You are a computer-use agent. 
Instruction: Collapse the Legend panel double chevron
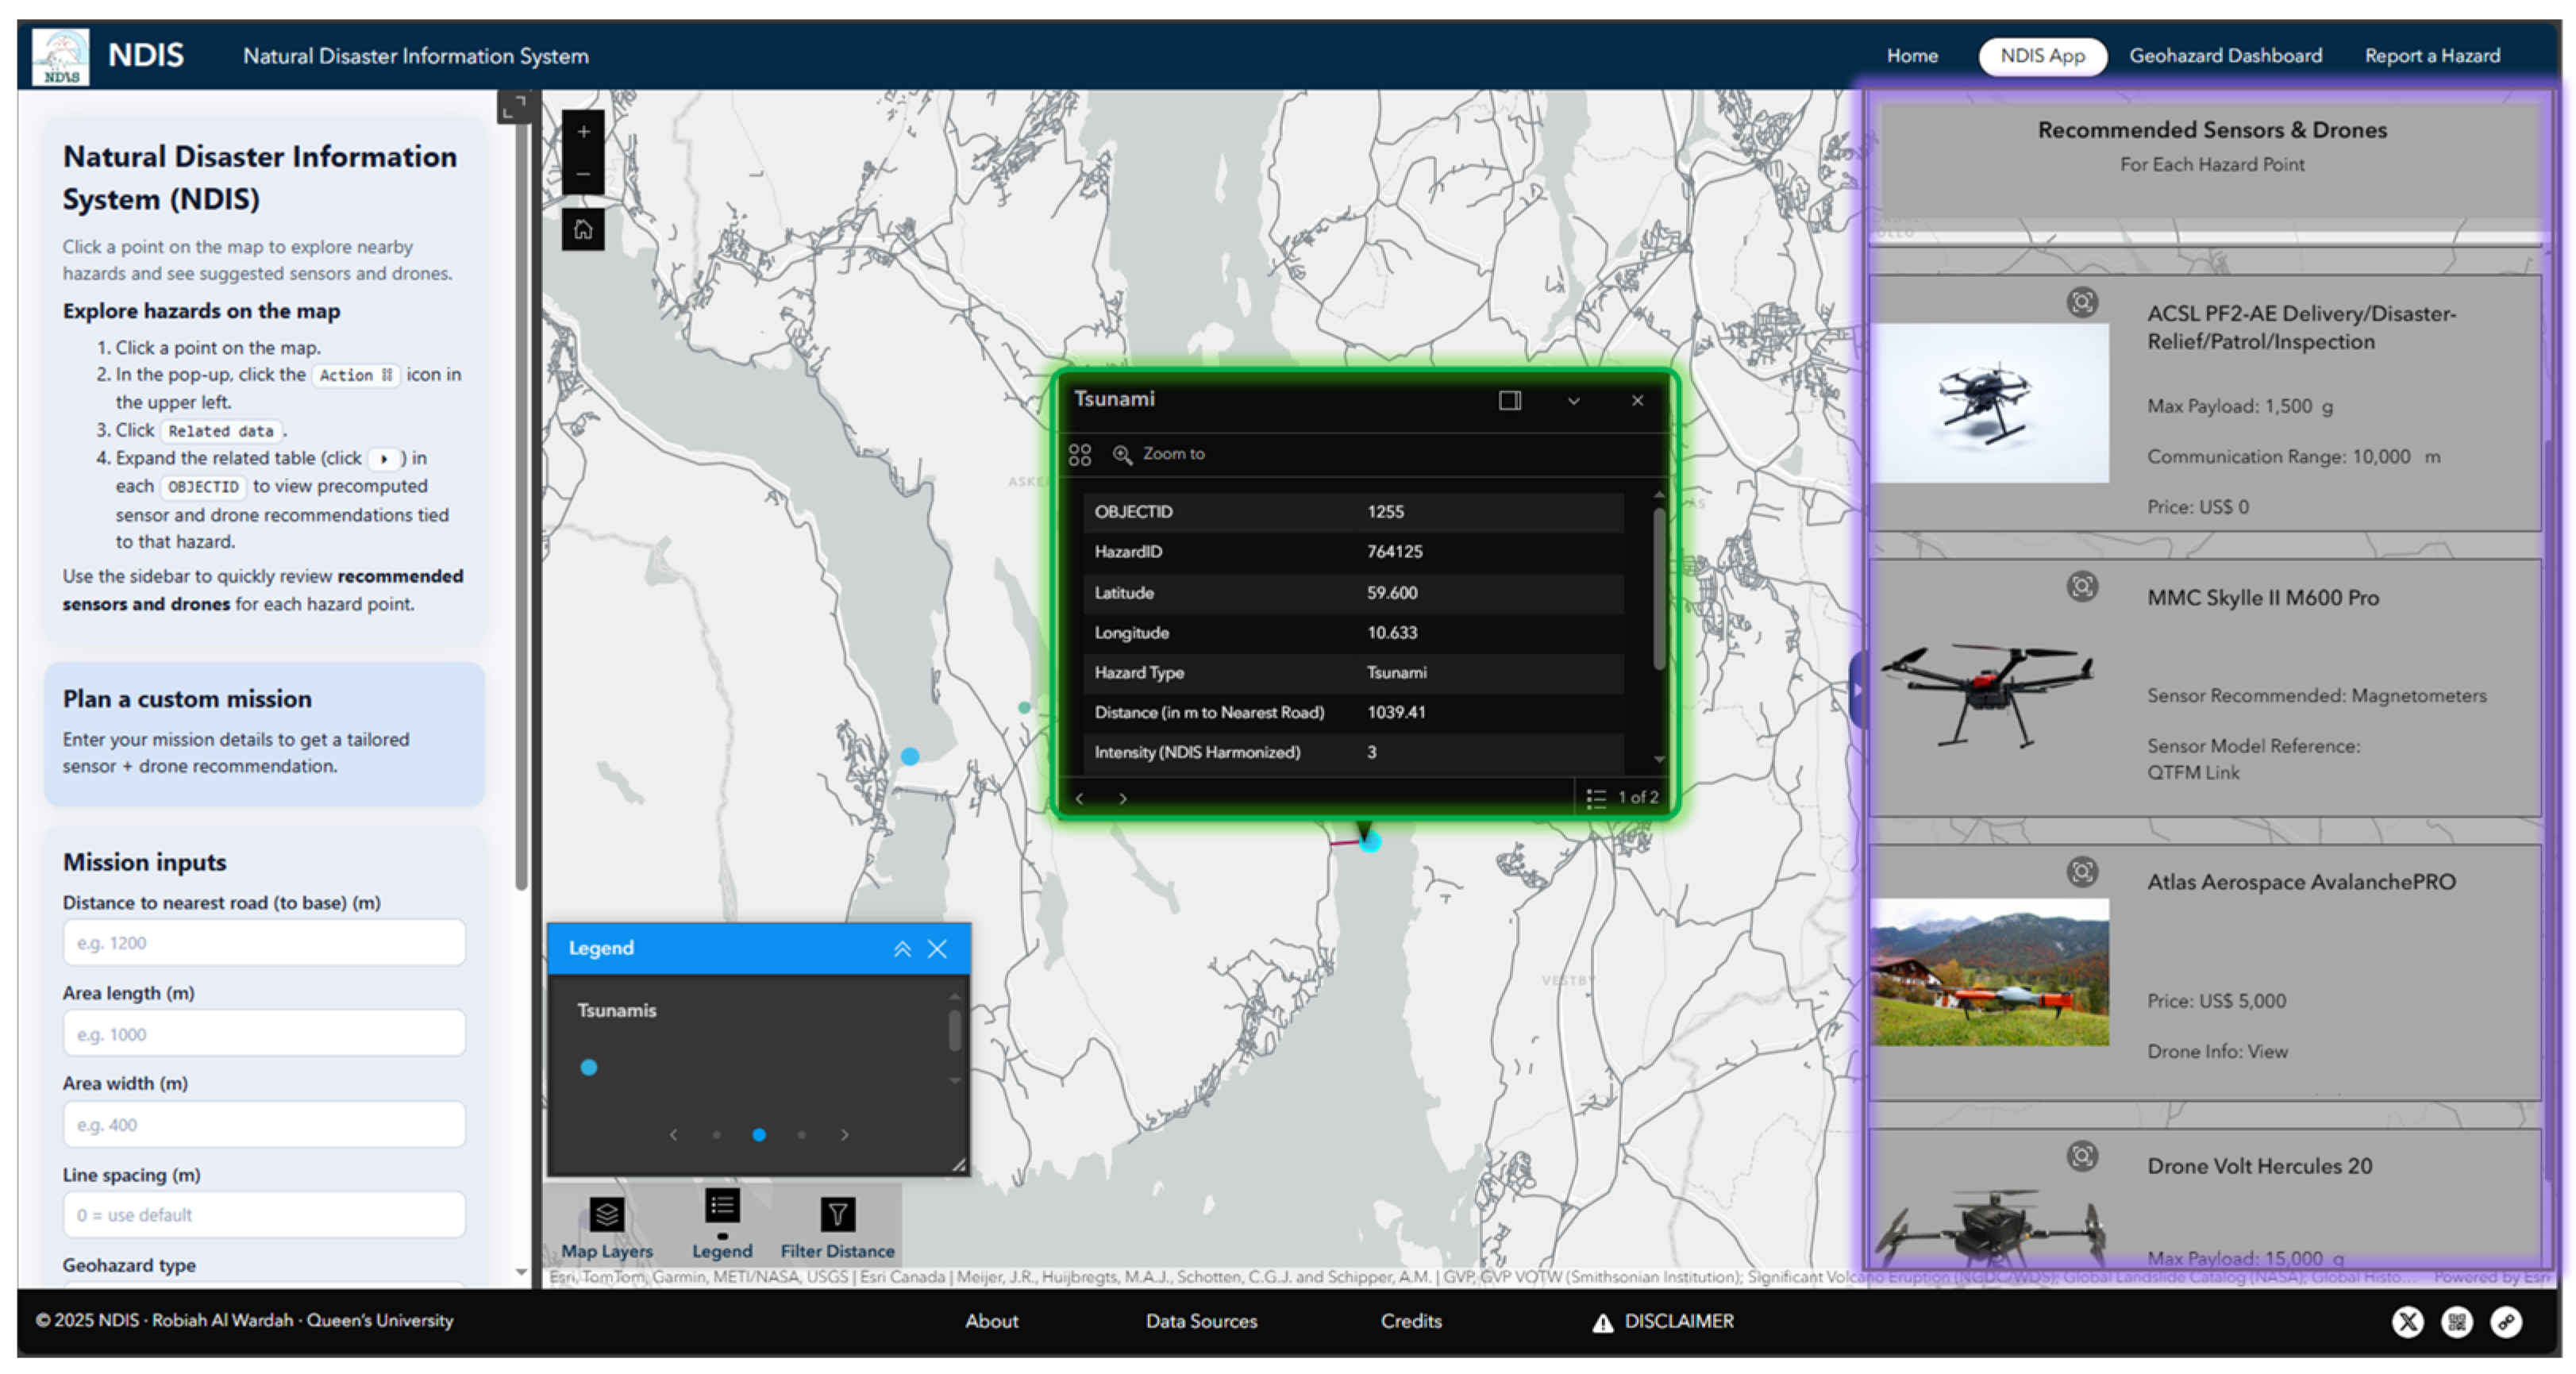coord(902,949)
